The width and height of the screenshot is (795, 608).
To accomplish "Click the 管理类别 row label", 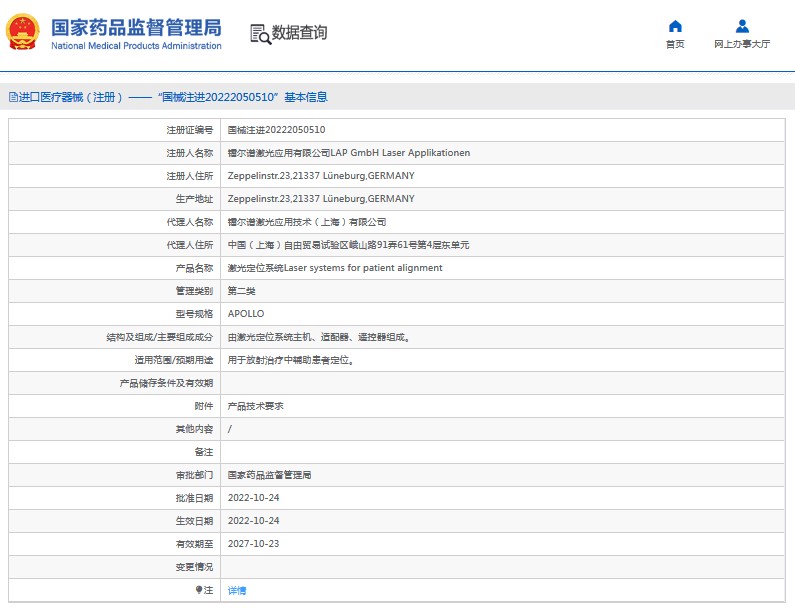I will click(194, 291).
